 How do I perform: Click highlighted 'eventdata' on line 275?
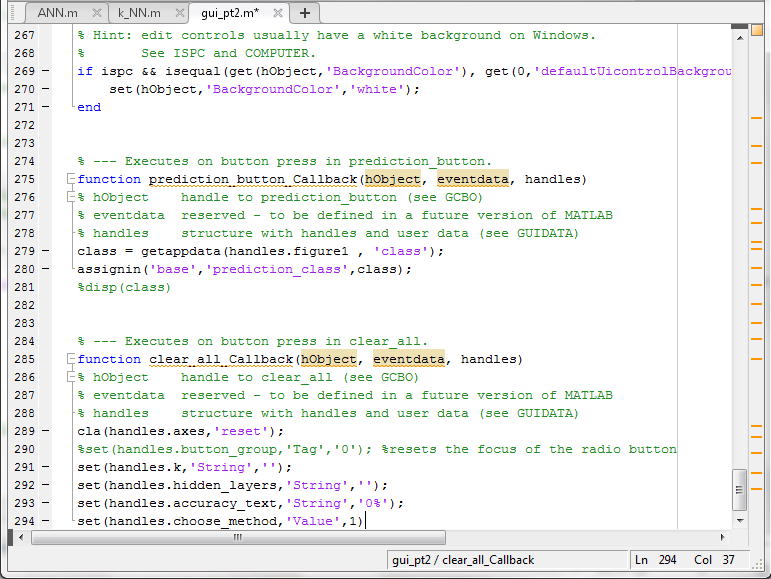pos(473,179)
